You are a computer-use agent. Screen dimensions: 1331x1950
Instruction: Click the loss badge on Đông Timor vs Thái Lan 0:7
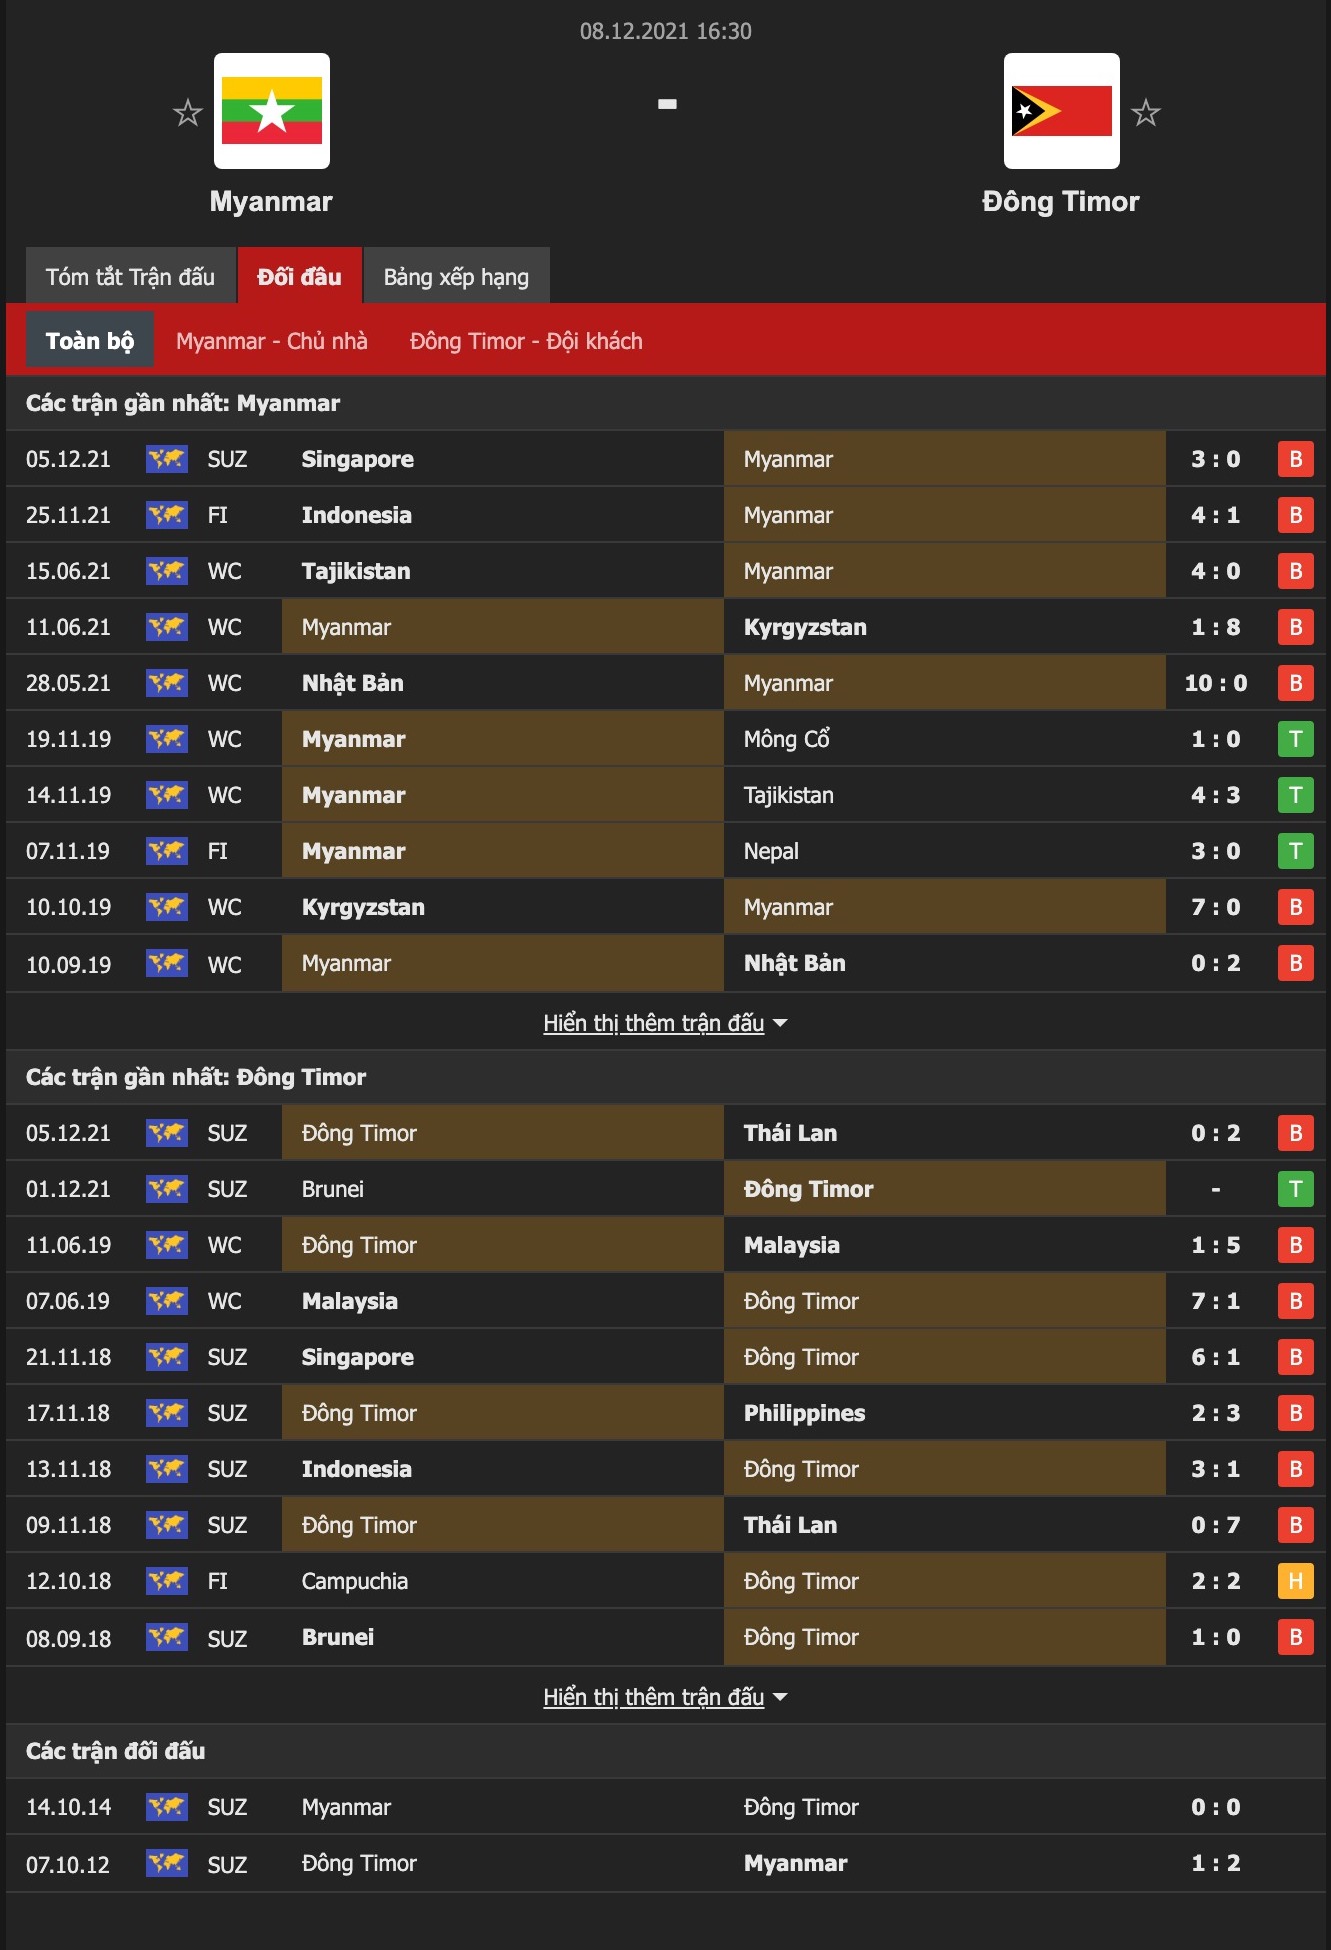pos(1295,1525)
